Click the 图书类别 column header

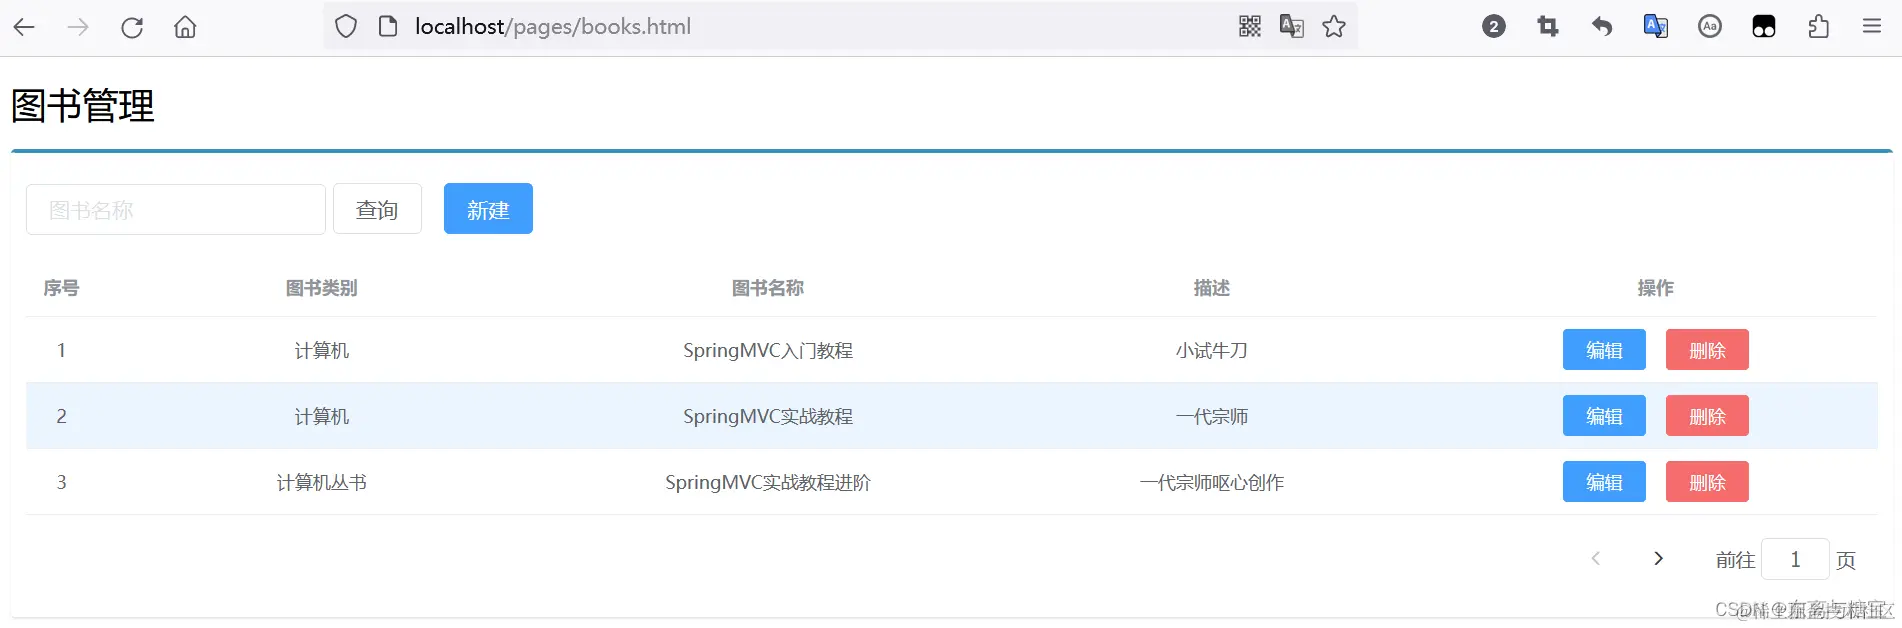pos(321,288)
